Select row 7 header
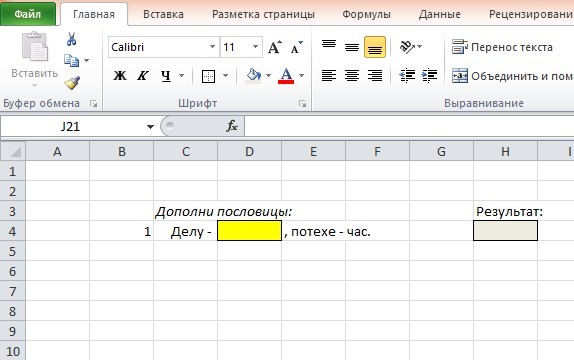The image size is (574, 360). click(x=13, y=292)
